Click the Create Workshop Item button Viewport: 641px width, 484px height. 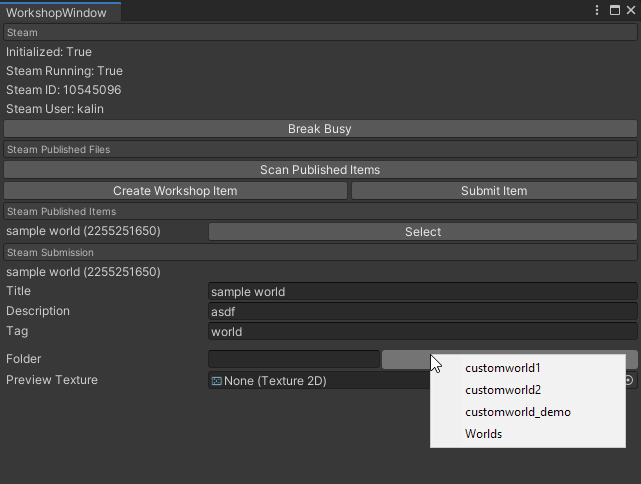[x=175, y=191]
